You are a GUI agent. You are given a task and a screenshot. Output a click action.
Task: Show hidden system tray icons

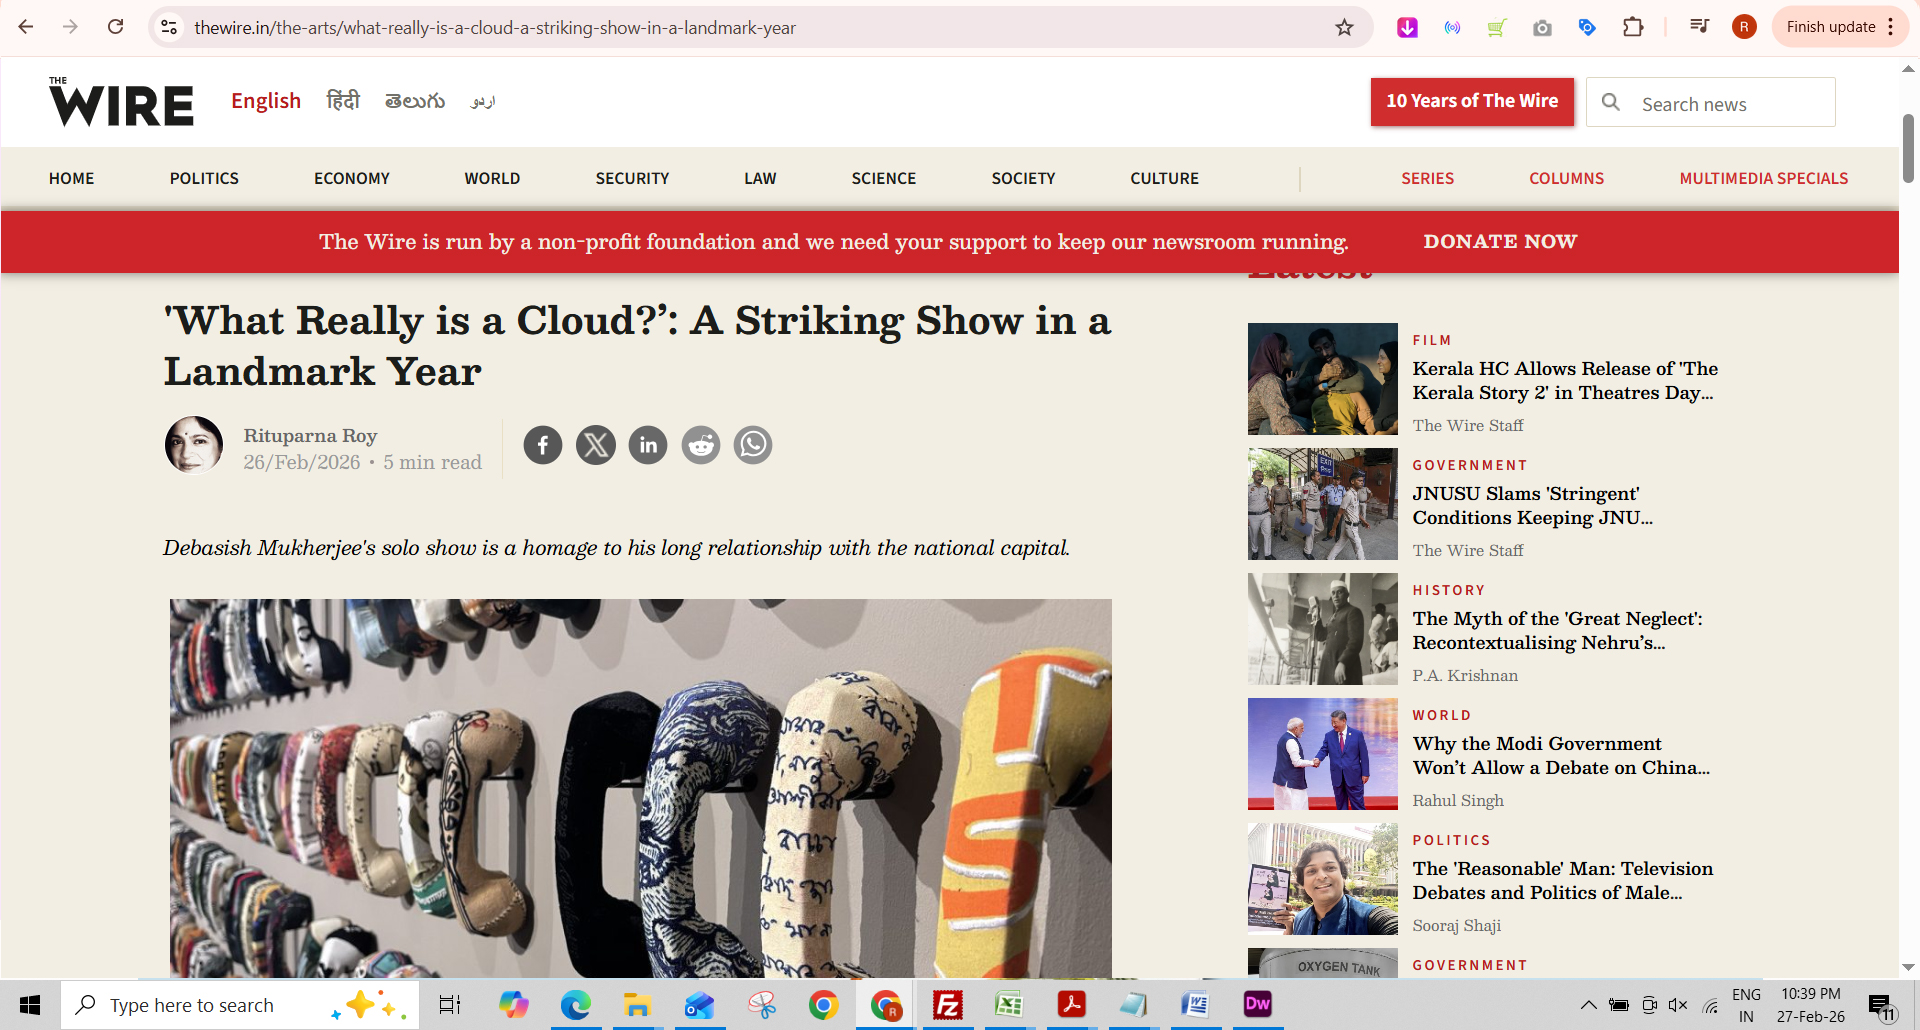point(1588,1005)
